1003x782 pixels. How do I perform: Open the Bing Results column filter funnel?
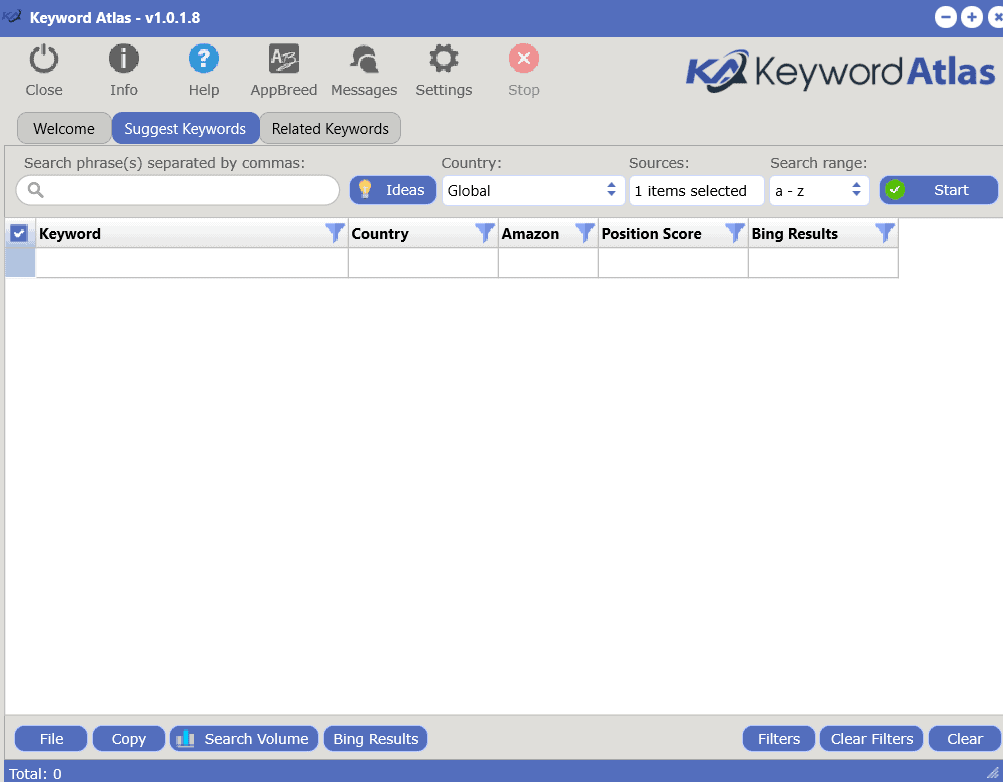[884, 232]
